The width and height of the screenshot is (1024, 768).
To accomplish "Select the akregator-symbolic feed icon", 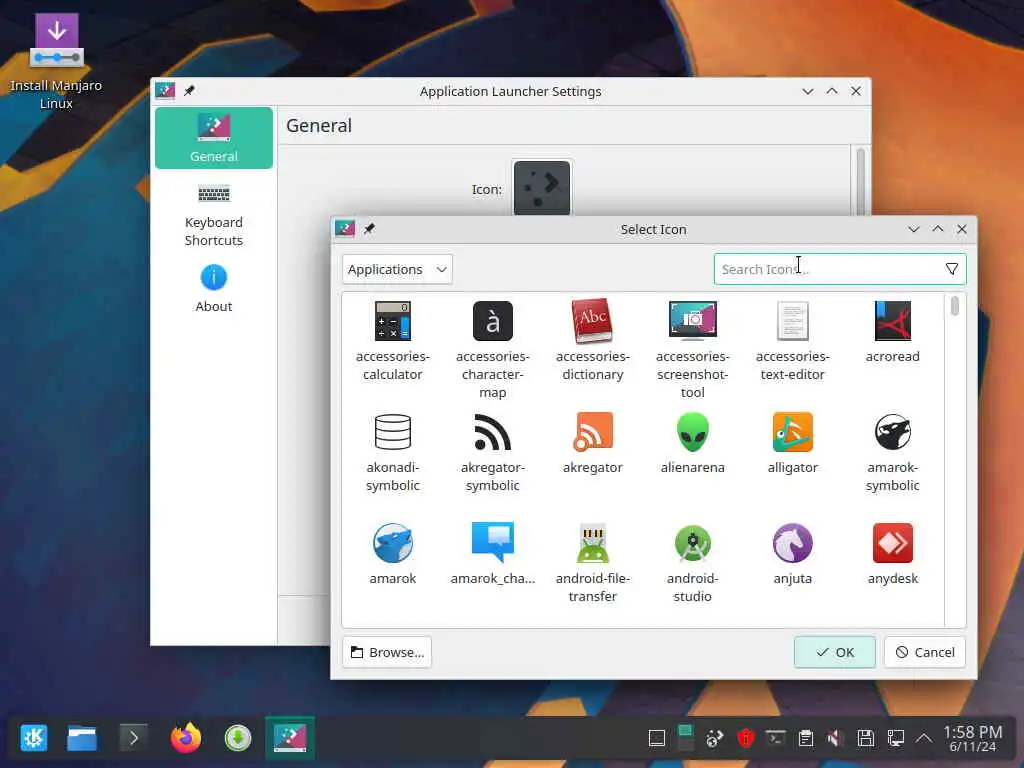I will pos(492,432).
